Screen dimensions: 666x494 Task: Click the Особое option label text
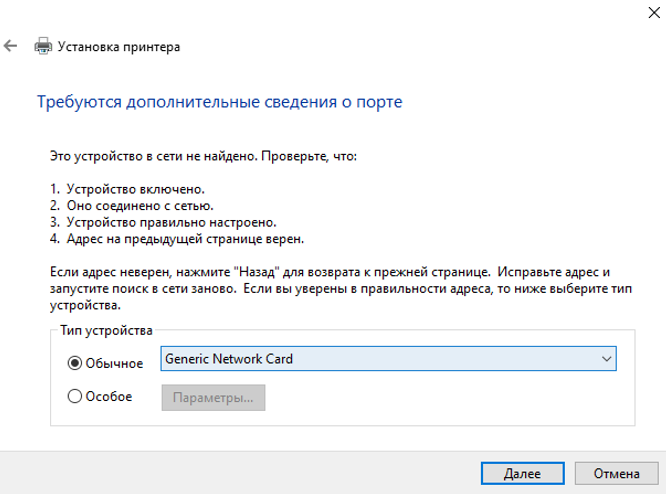pyautogui.click(x=109, y=397)
